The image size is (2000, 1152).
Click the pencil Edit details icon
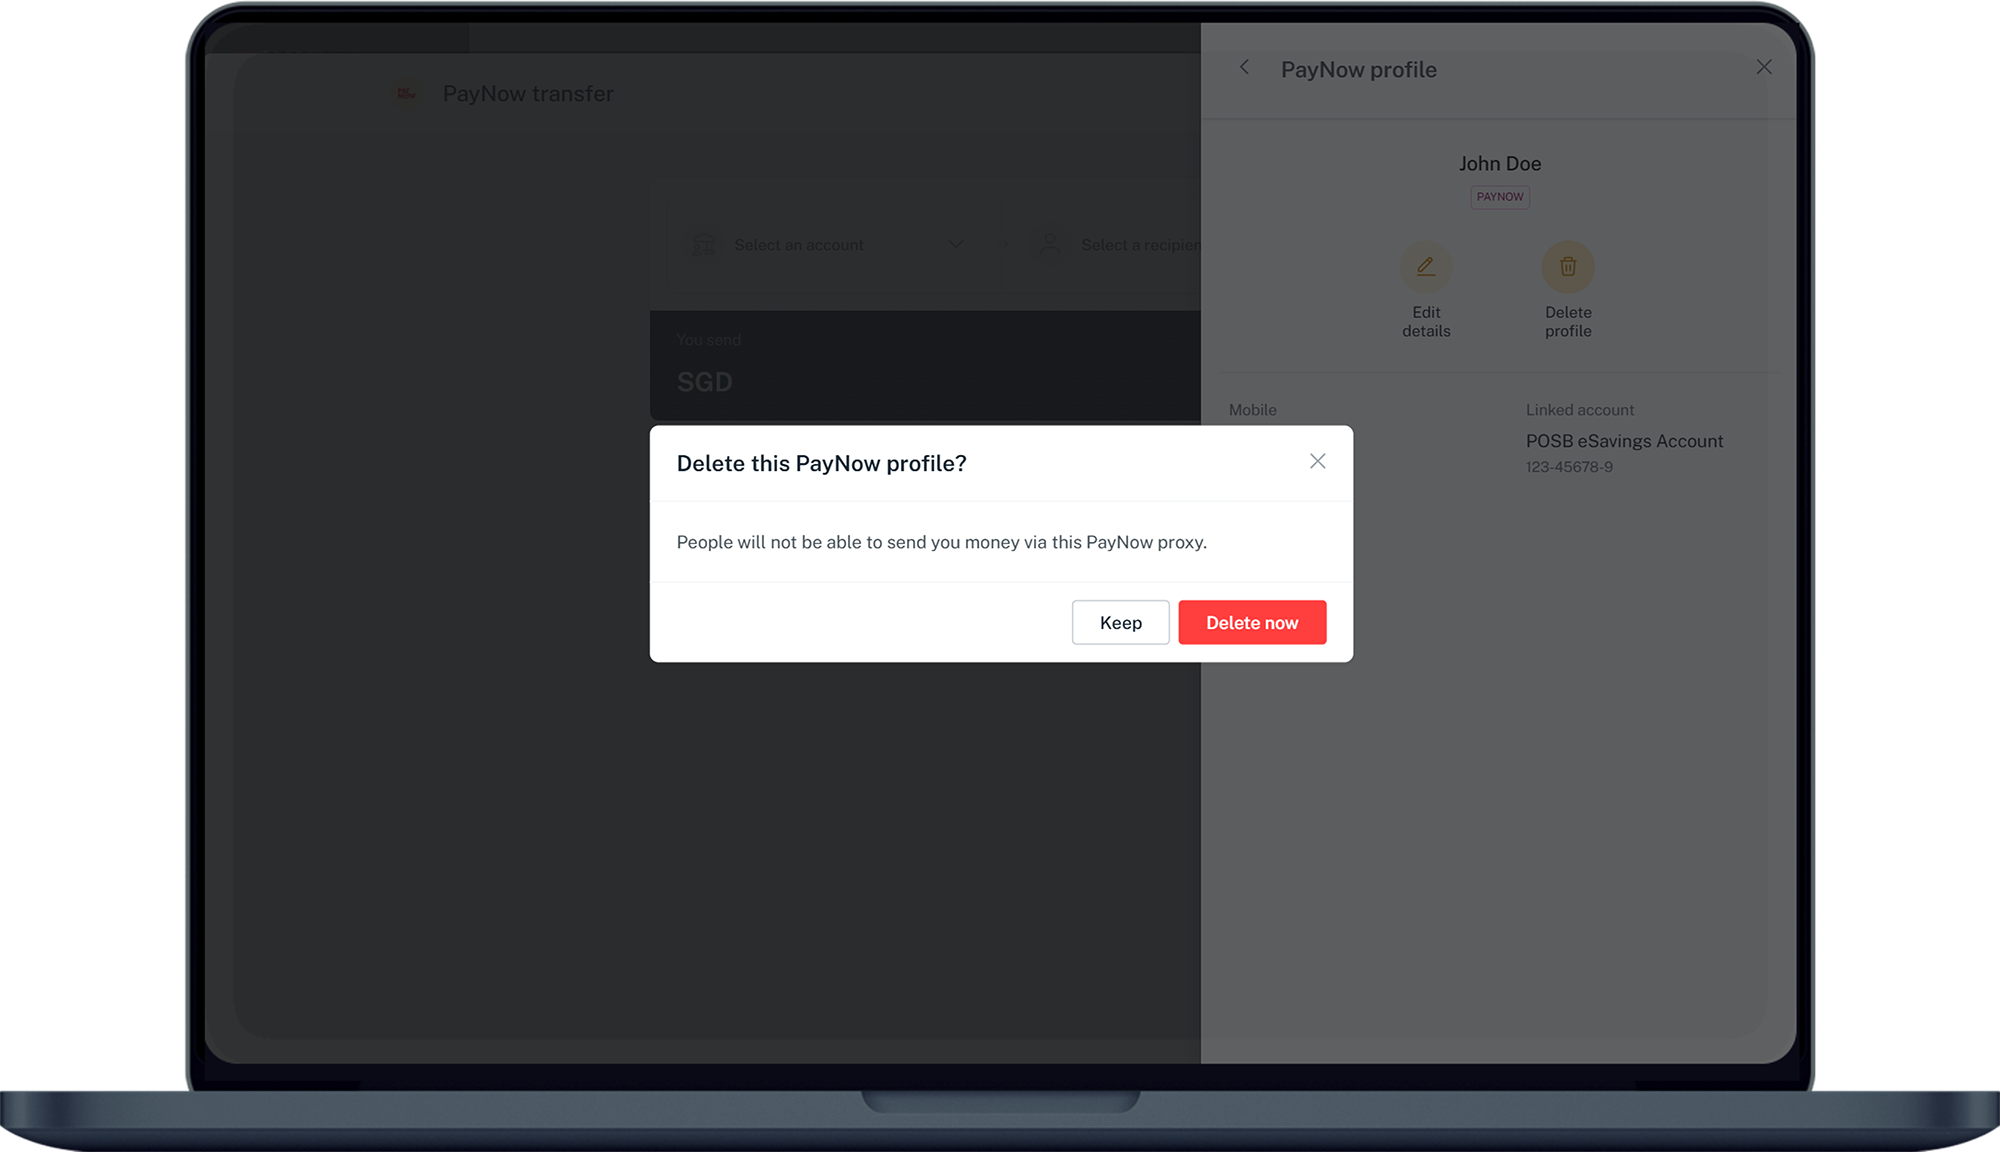click(1425, 267)
